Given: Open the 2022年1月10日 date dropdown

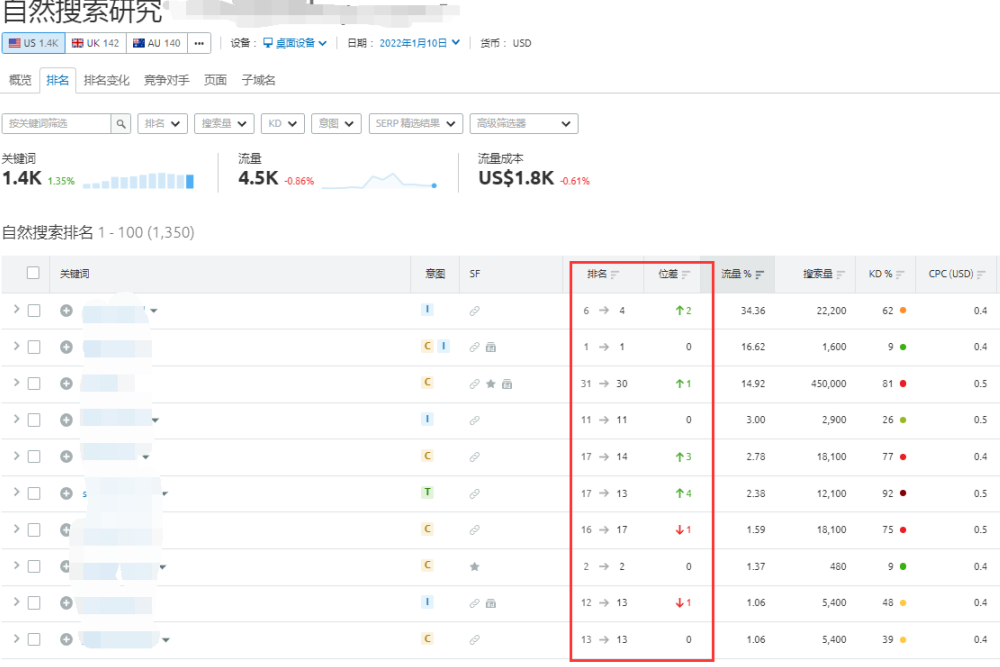Looking at the screenshot, I should tap(418, 43).
